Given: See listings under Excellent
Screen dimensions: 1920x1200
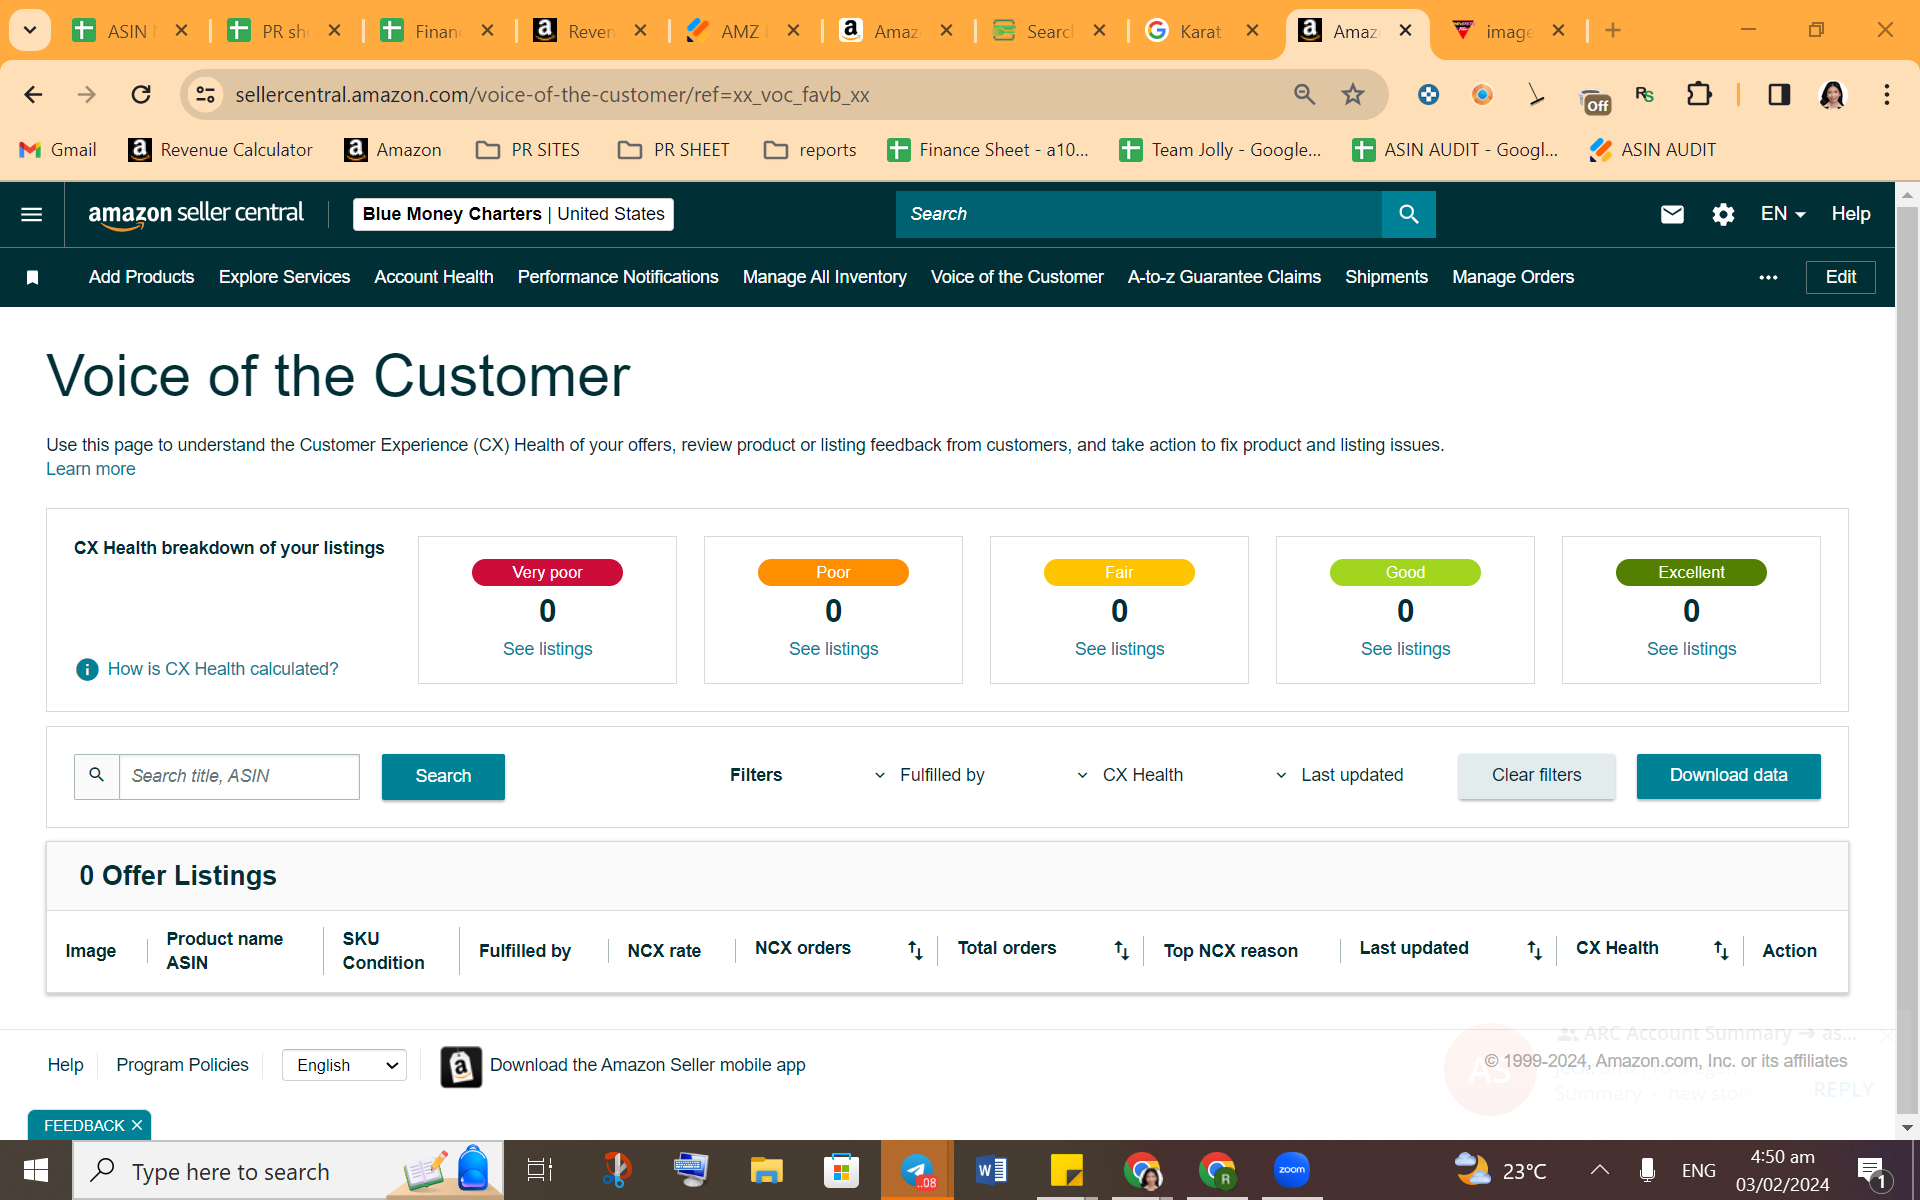Looking at the screenshot, I should 1691,649.
